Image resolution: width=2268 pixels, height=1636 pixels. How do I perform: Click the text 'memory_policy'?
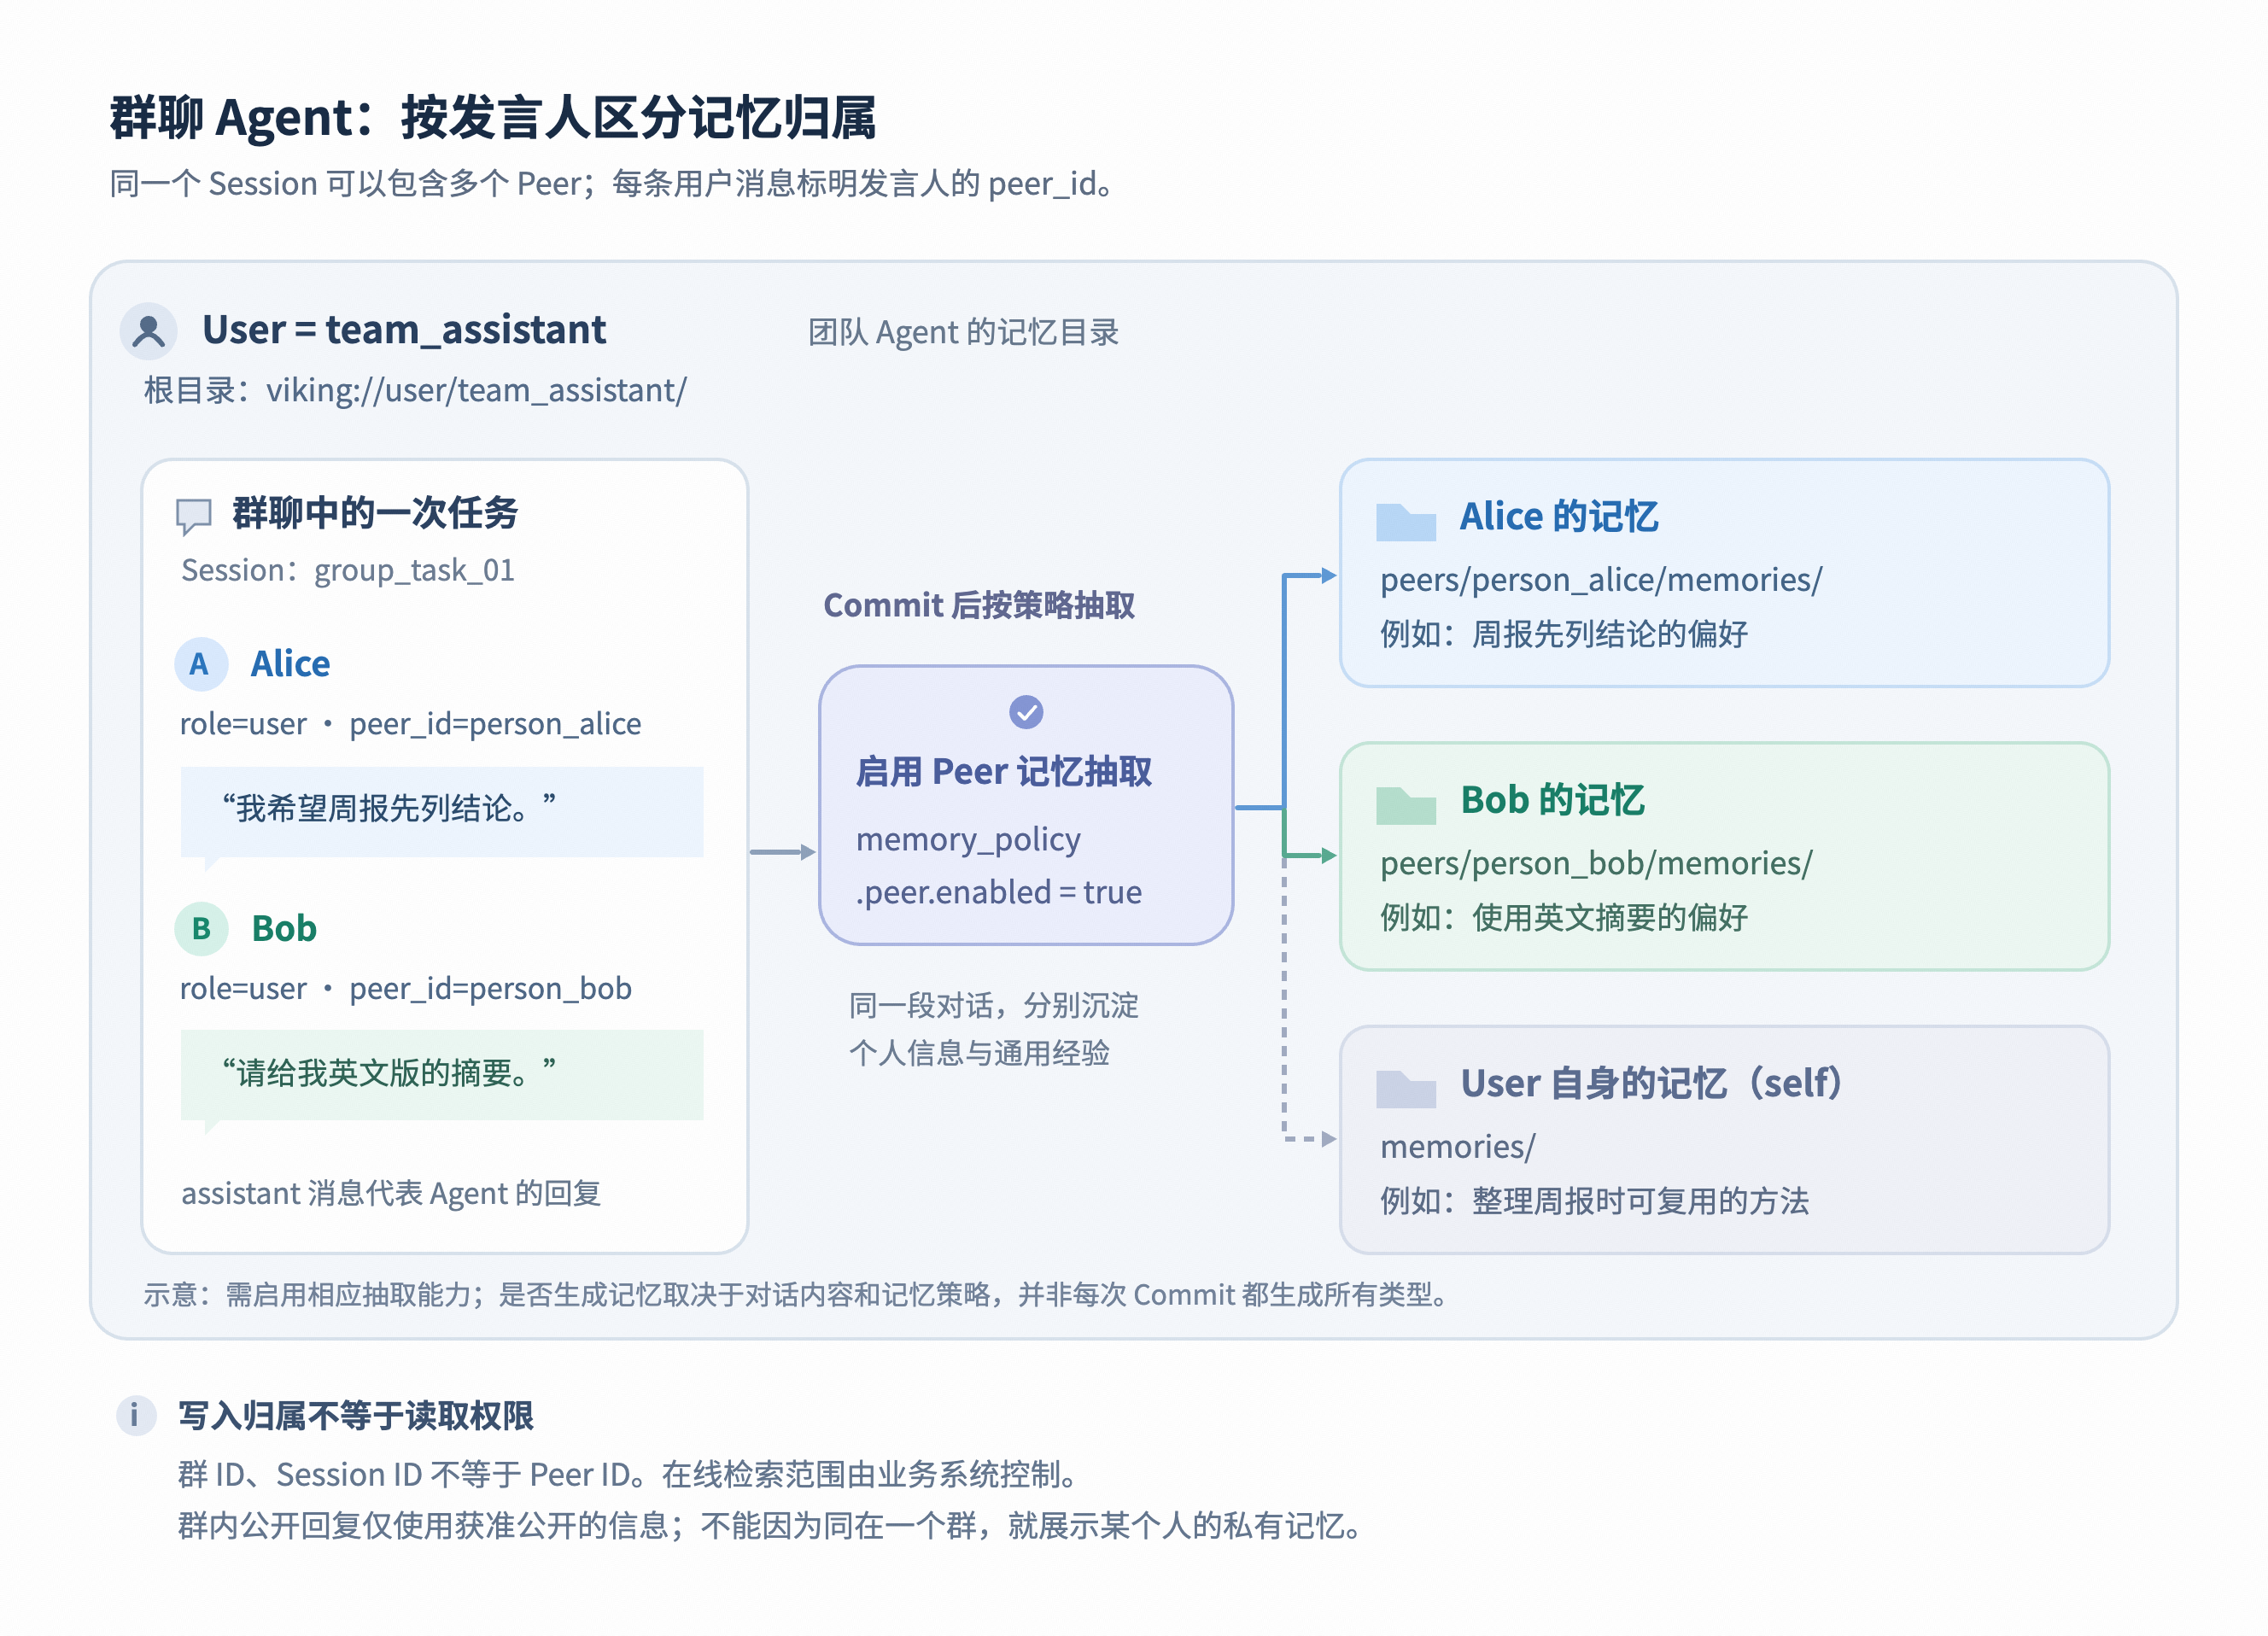pyautogui.click(x=968, y=839)
